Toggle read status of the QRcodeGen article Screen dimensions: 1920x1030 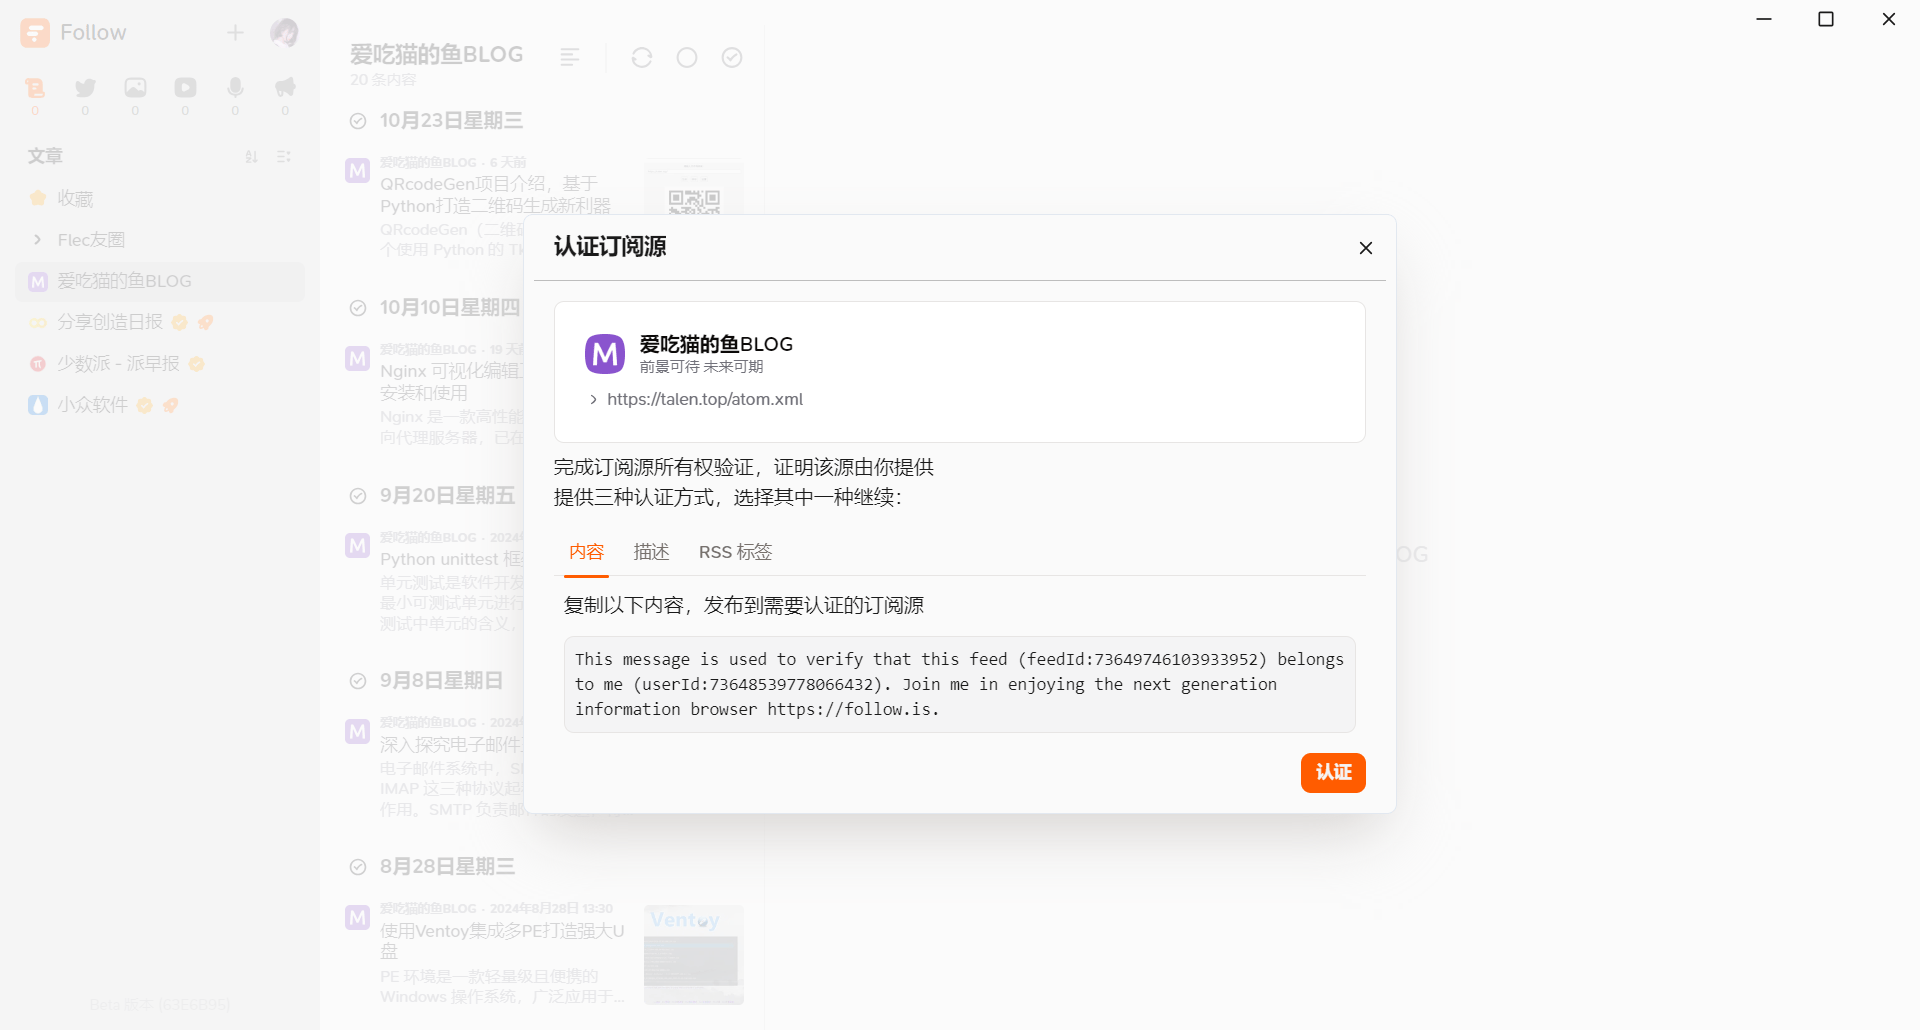click(x=357, y=170)
